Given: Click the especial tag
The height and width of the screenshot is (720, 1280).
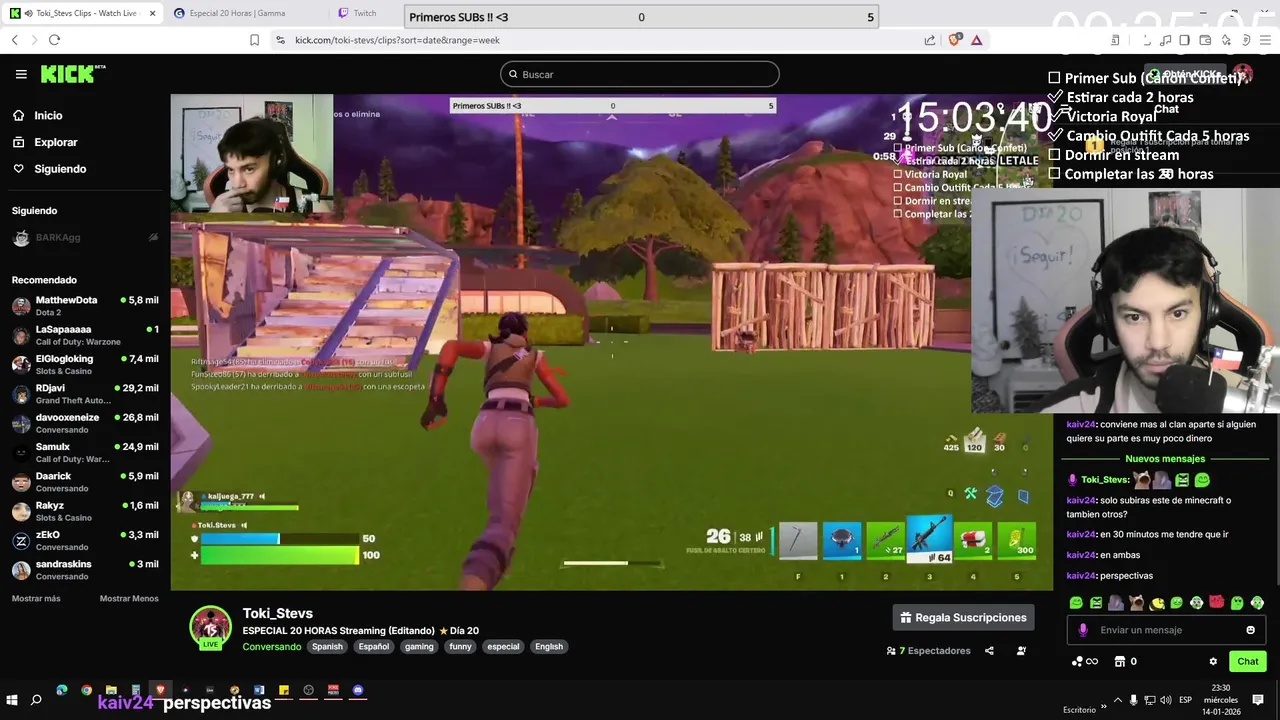Looking at the screenshot, I should point(503,647).
